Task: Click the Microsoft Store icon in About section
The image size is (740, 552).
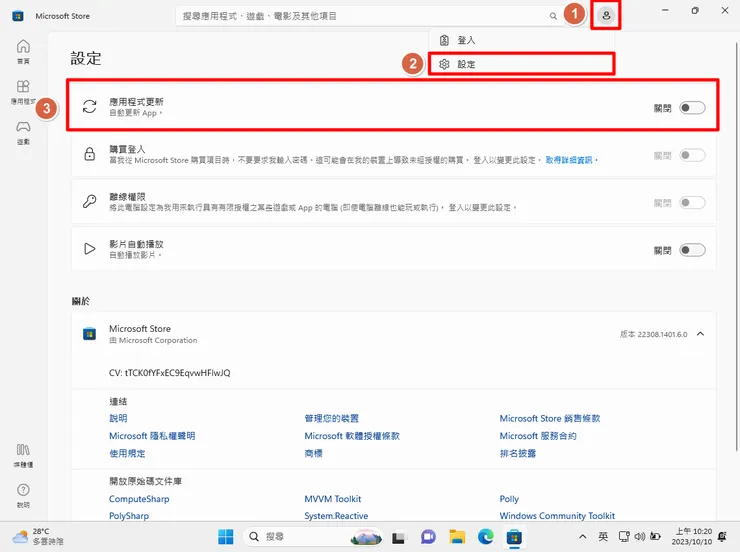Action: click(x=89, y=334)
